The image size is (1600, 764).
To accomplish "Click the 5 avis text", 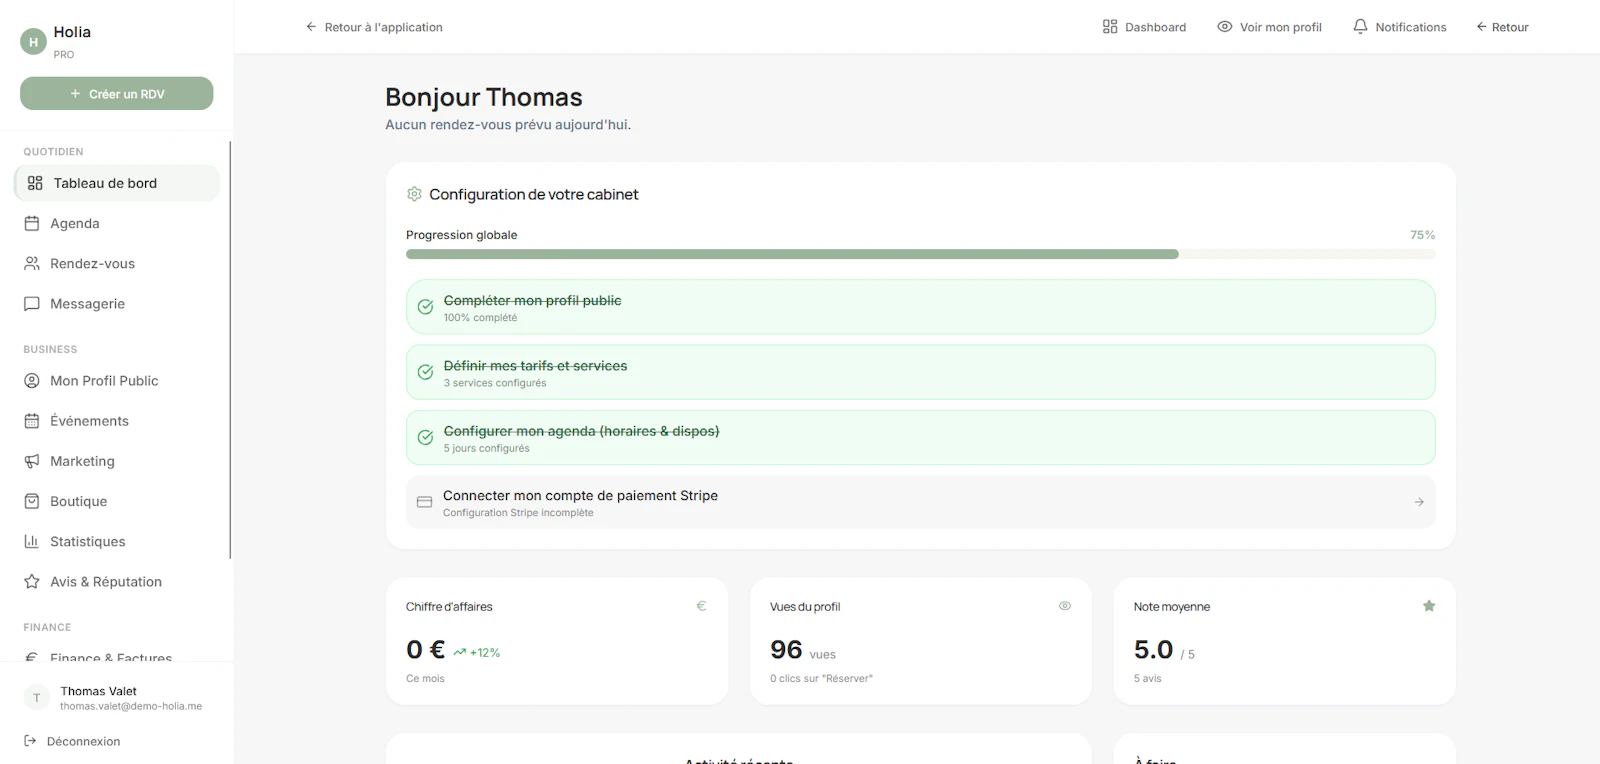I will coord(1148,678).
